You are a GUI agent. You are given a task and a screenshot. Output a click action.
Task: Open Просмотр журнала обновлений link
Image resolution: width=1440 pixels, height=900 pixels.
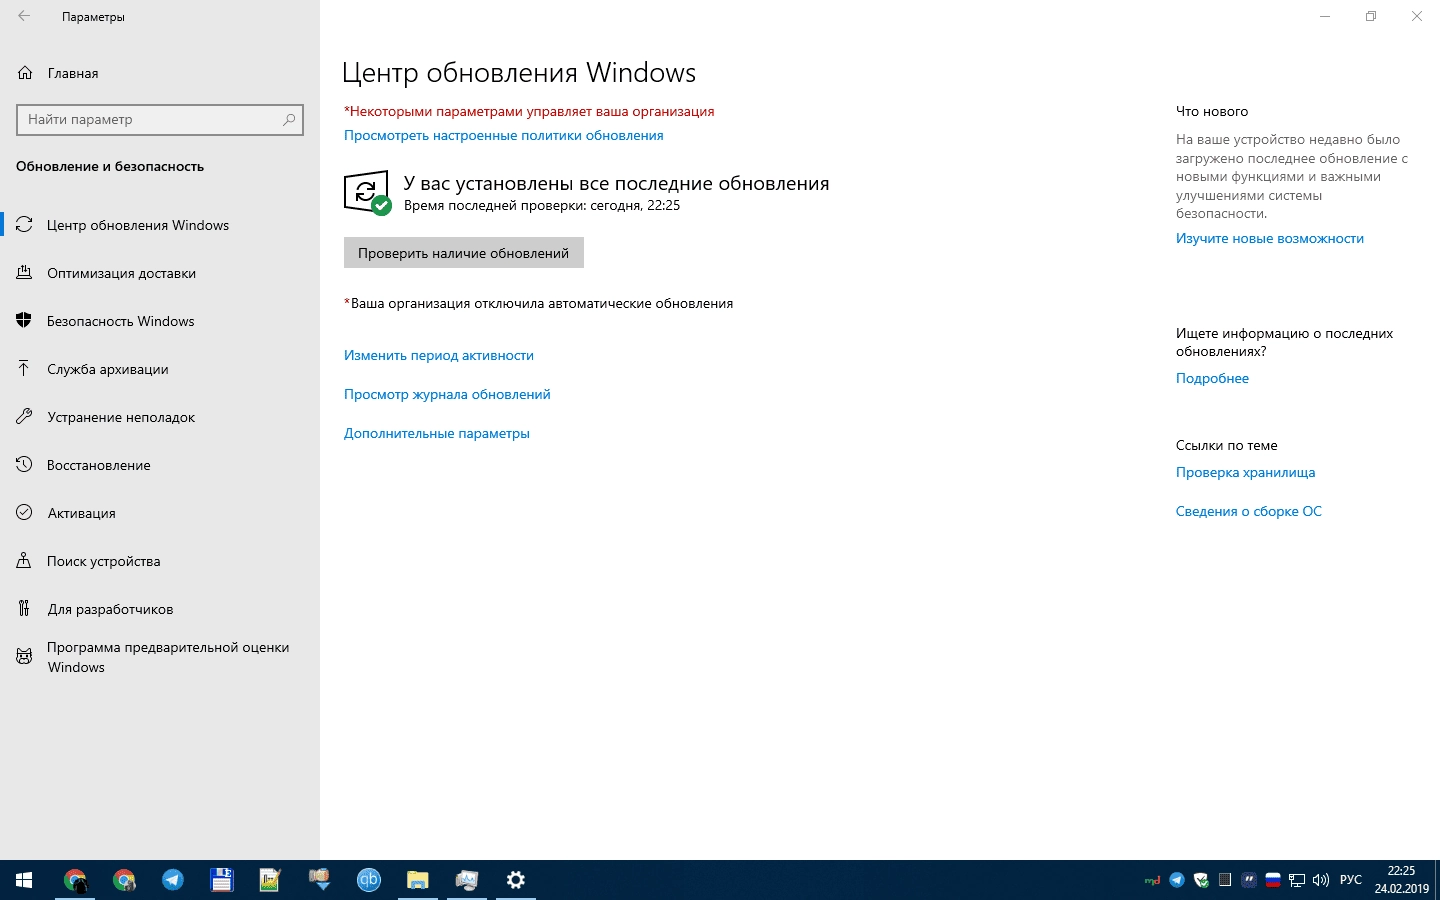point(447,394)
